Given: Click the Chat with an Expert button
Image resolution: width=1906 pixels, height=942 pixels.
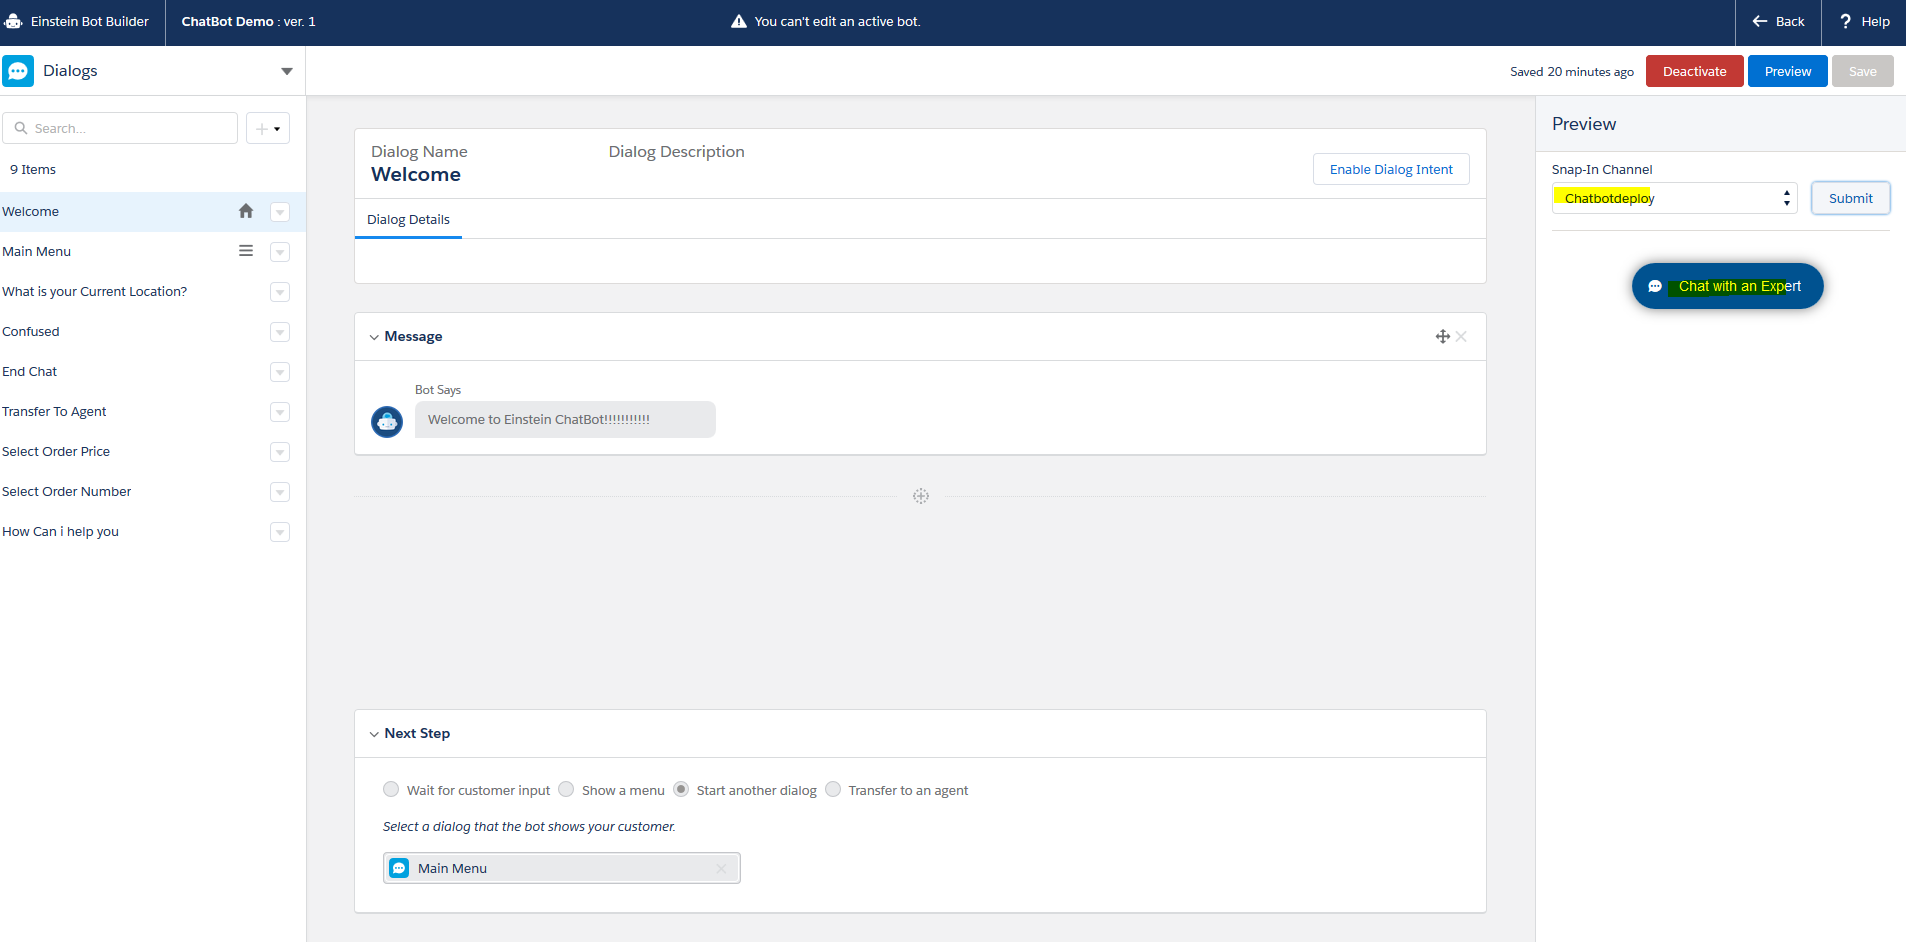Looking at the screenshot, I should [1727, 286].
